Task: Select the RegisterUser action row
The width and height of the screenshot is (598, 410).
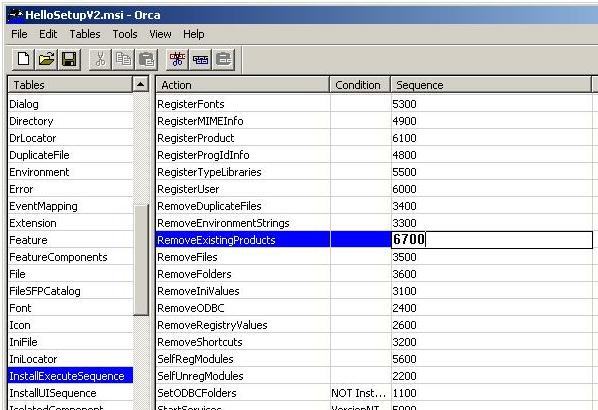Action: 374,189
